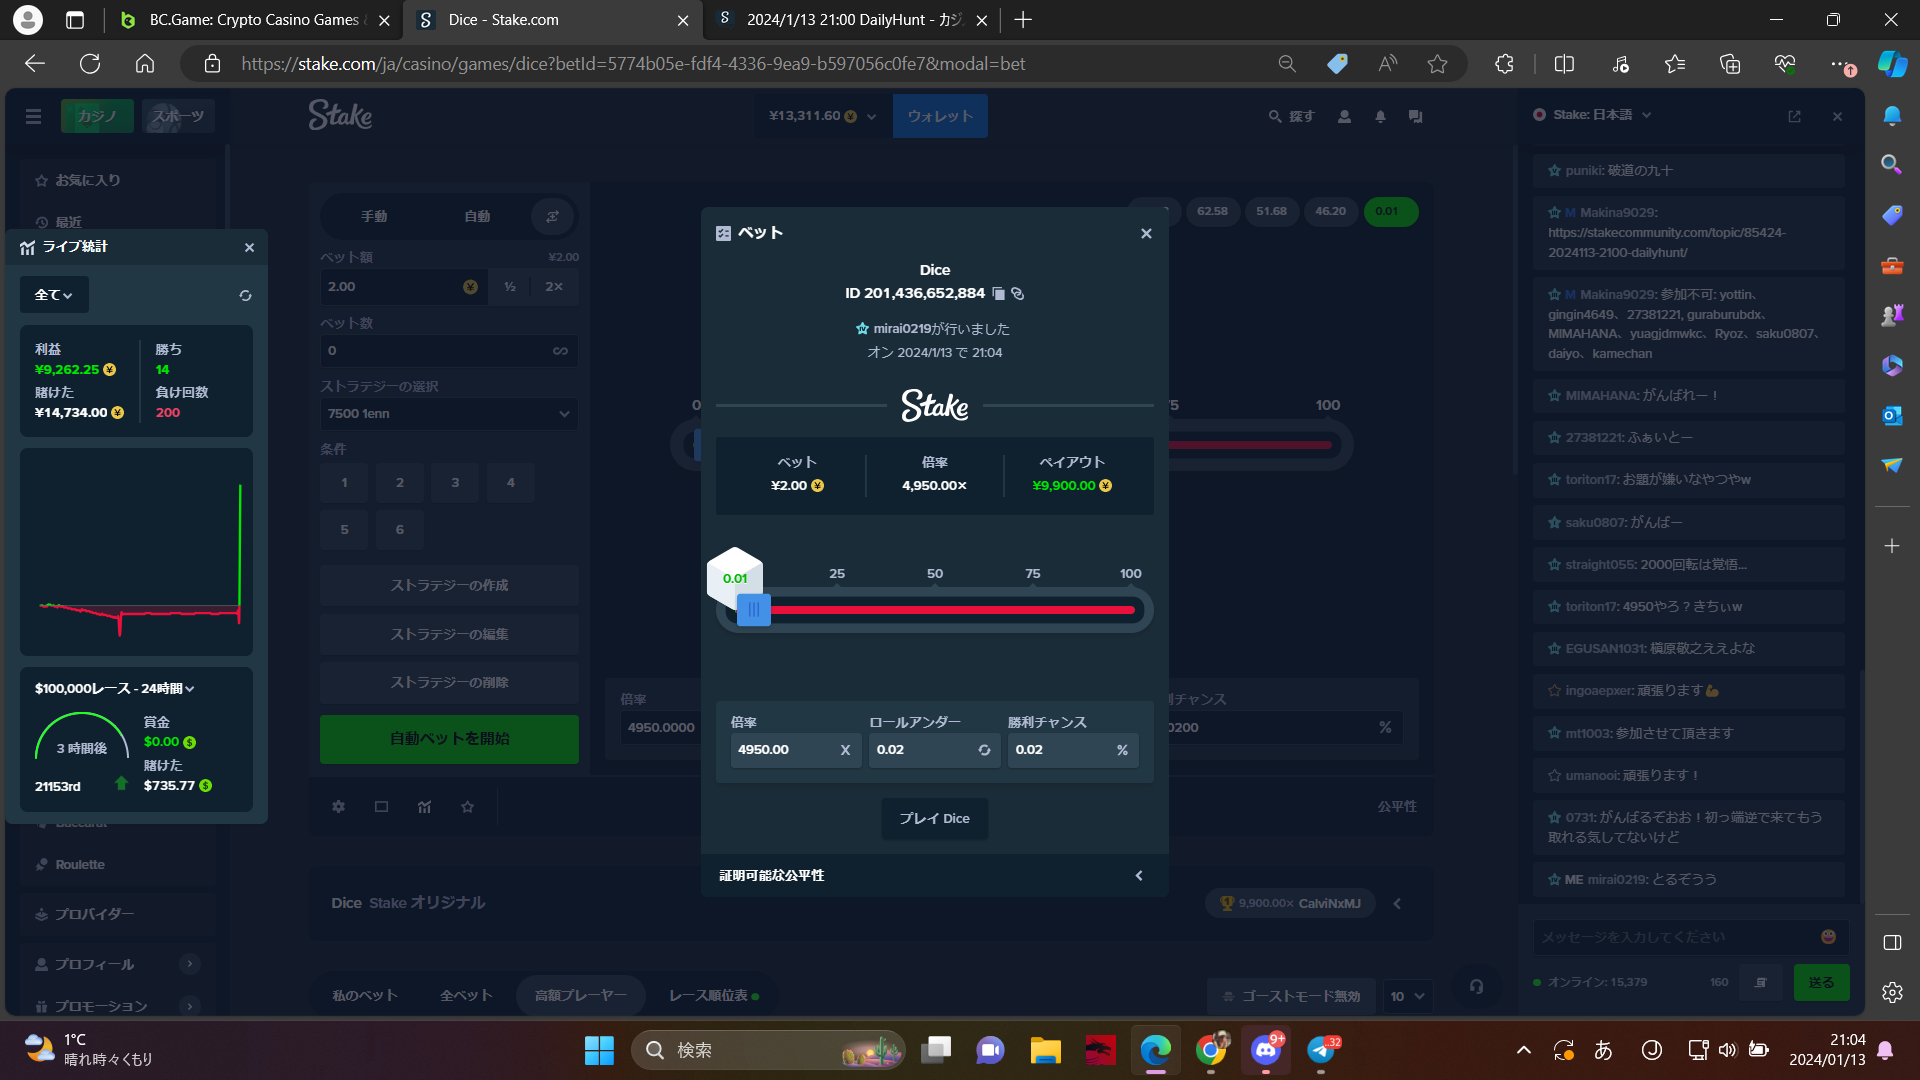Toggle chat icon in Stake header
This screenshot has height=1080, width=1920.
click(x=1415, y=116)
